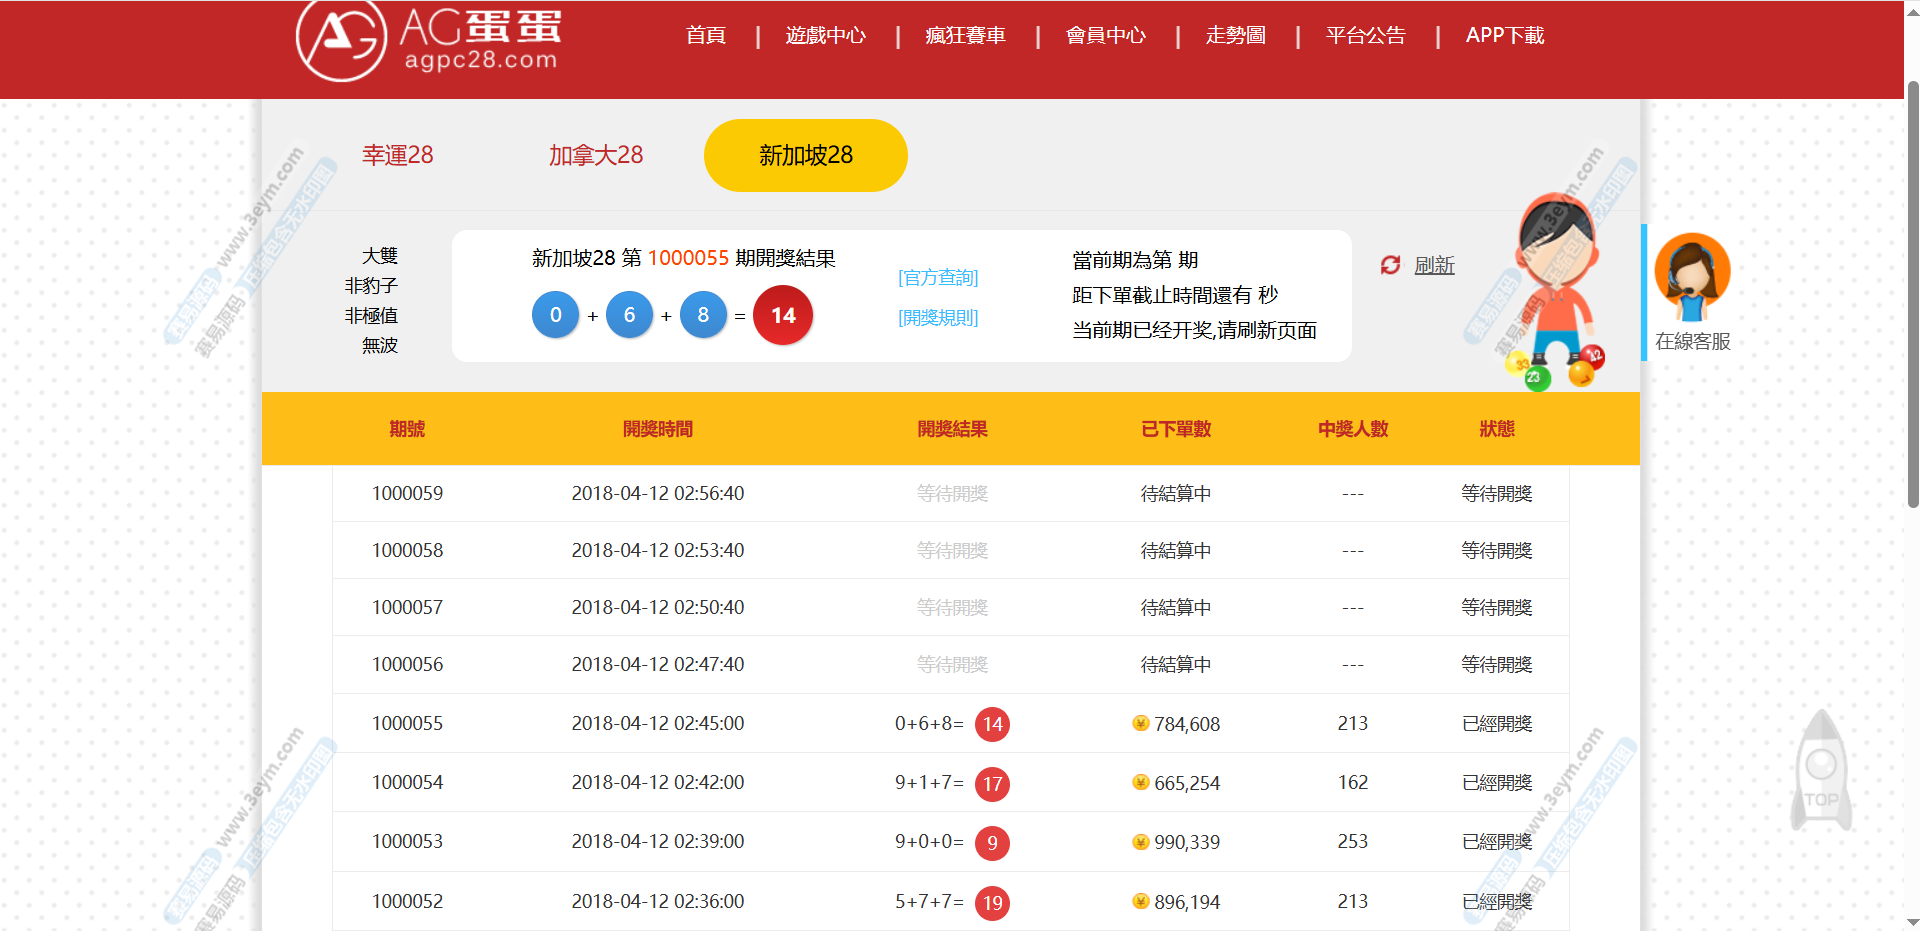Select the 新加坡28 tab

(x=805, y=155)
